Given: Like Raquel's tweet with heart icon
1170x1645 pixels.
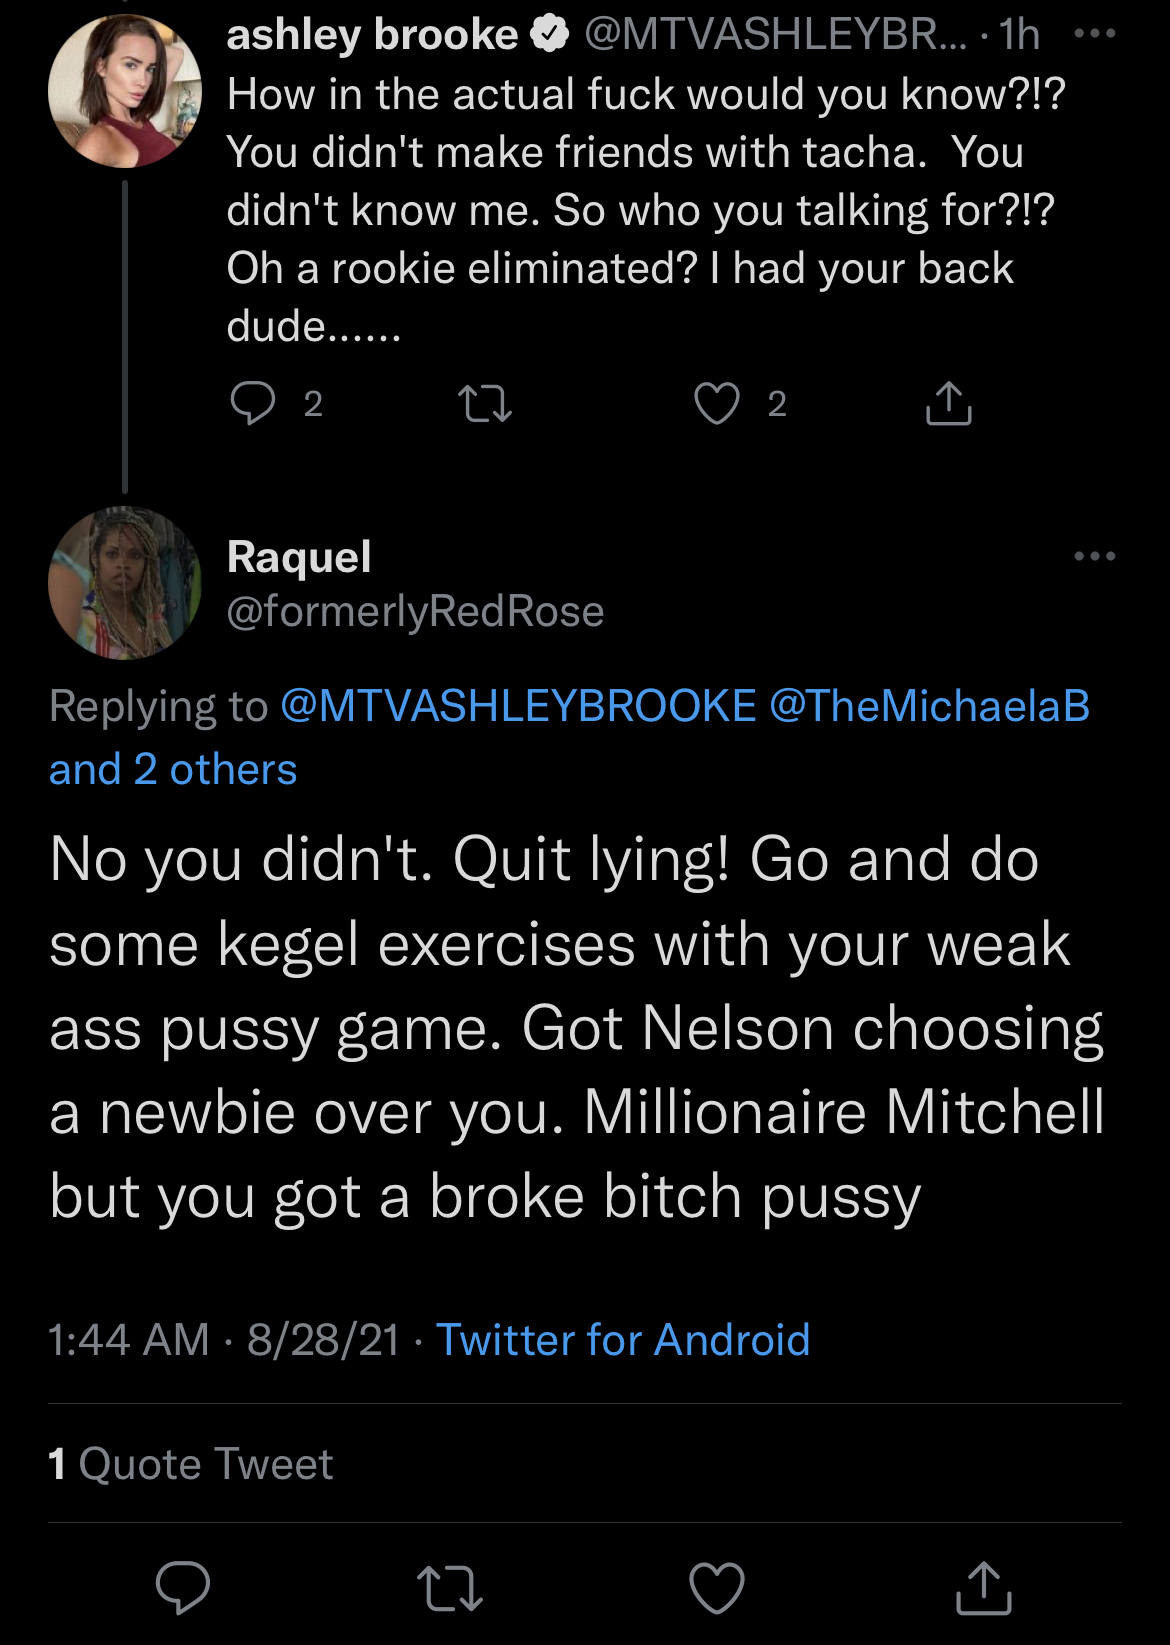Looking at the screenshot, I should pyautogui.click(x=717, y=1588).
